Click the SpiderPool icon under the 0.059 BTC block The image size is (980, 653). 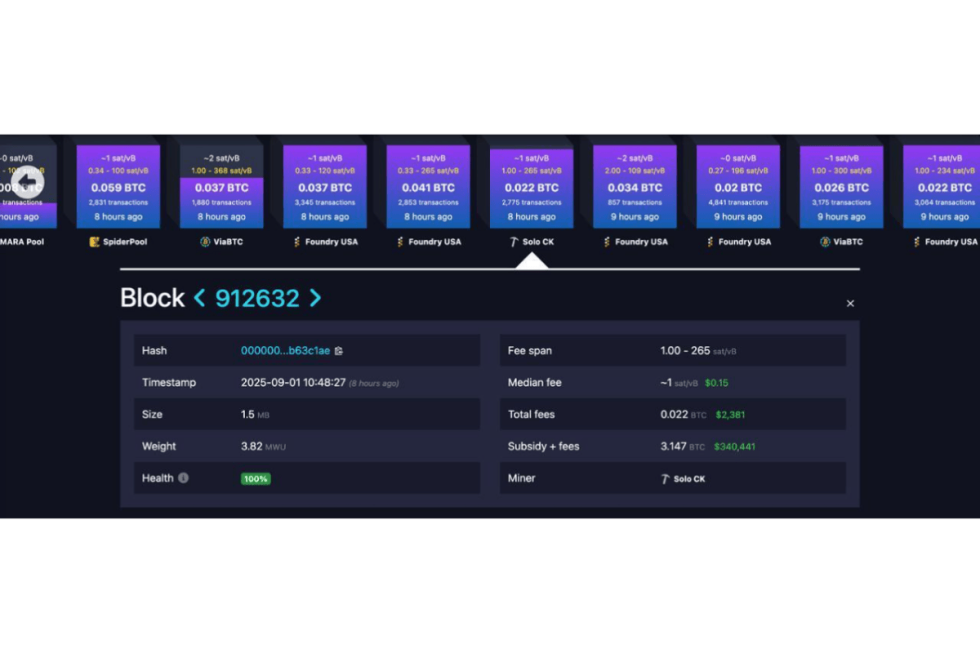pos(95,242)
